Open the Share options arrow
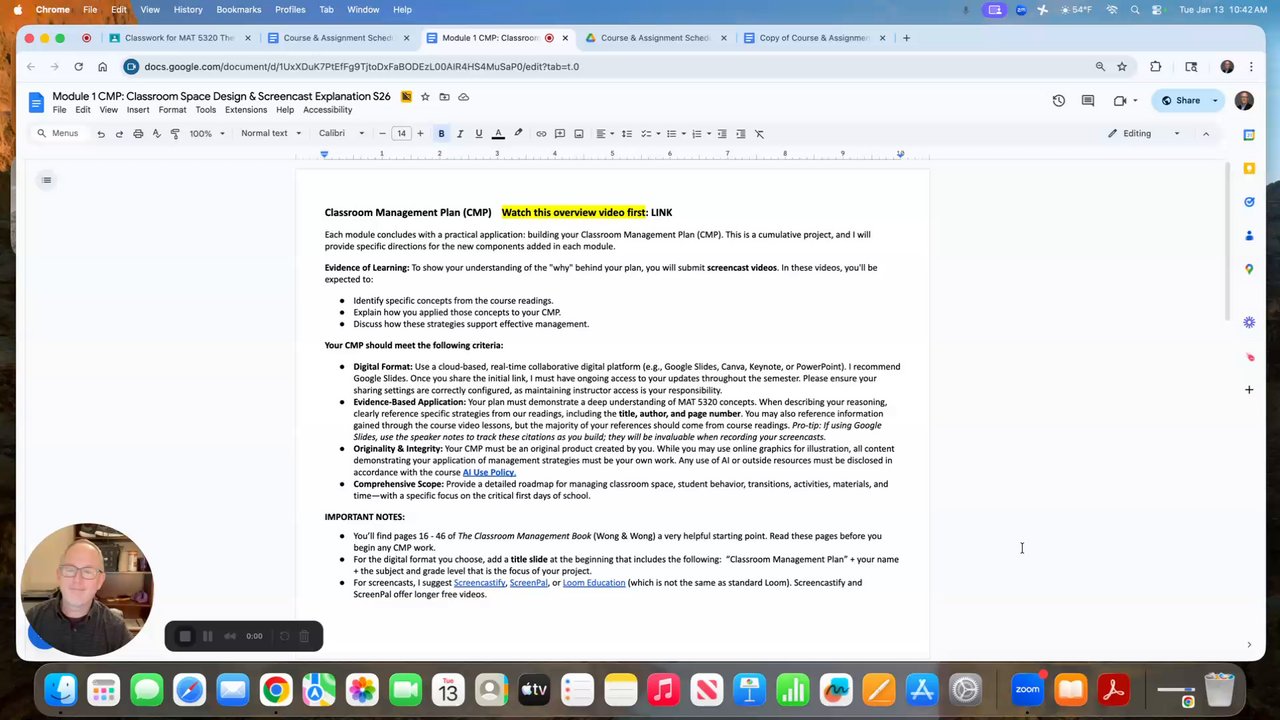The height and width of the screenshot is (720, 1280). pos(1215,100)
